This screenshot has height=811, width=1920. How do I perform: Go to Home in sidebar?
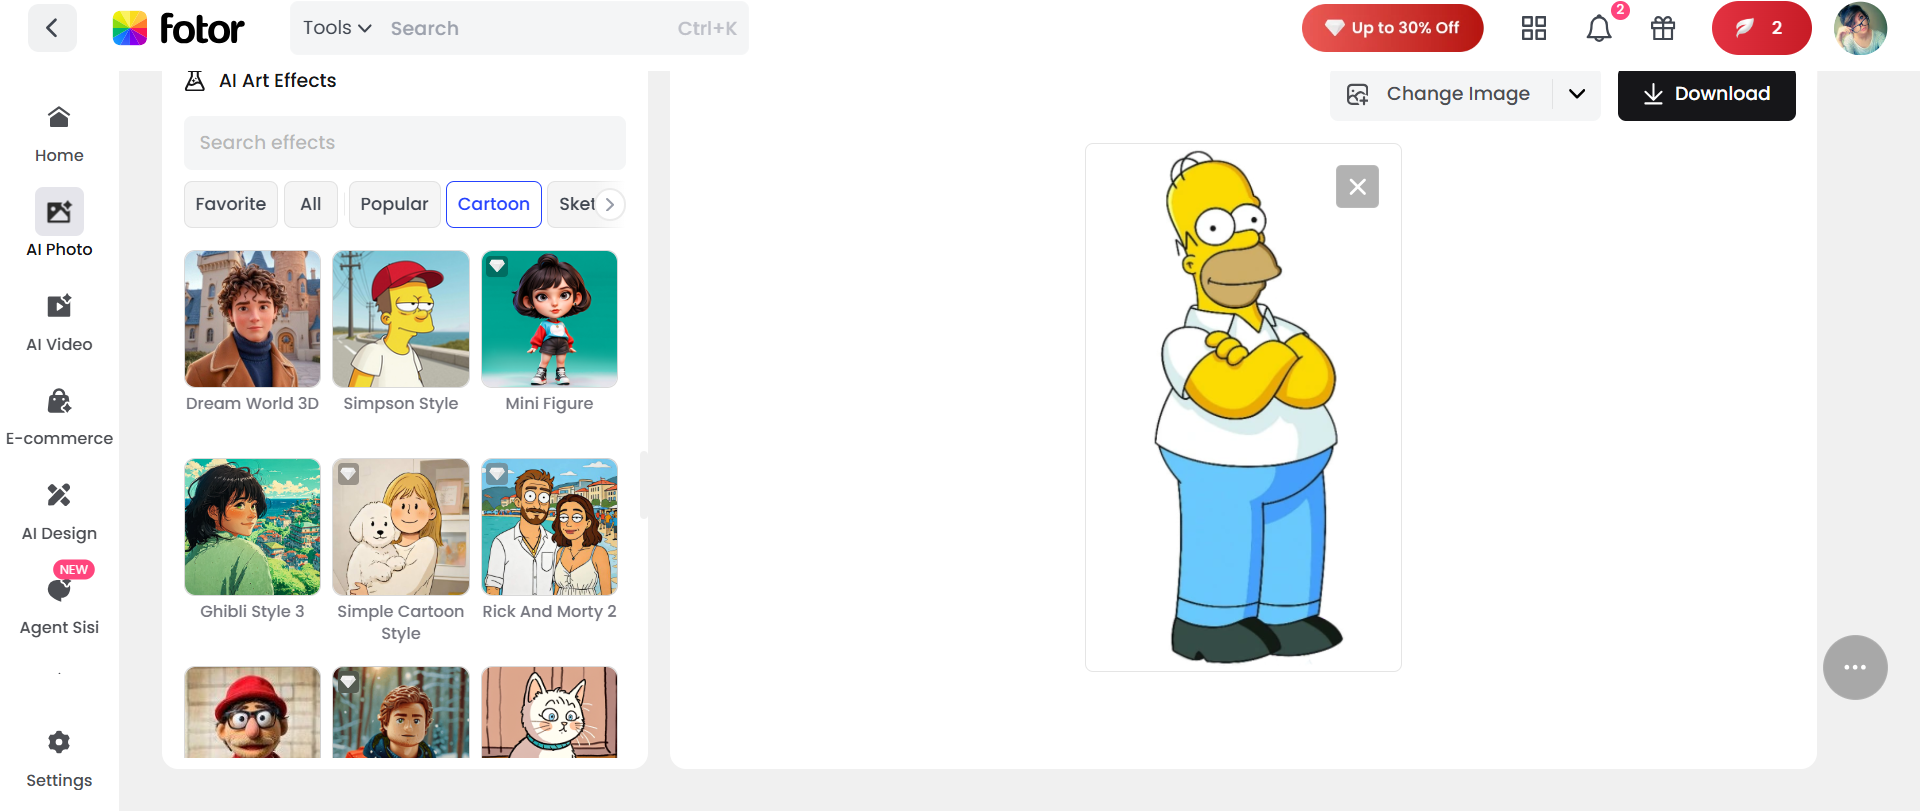tap(59, 134)
